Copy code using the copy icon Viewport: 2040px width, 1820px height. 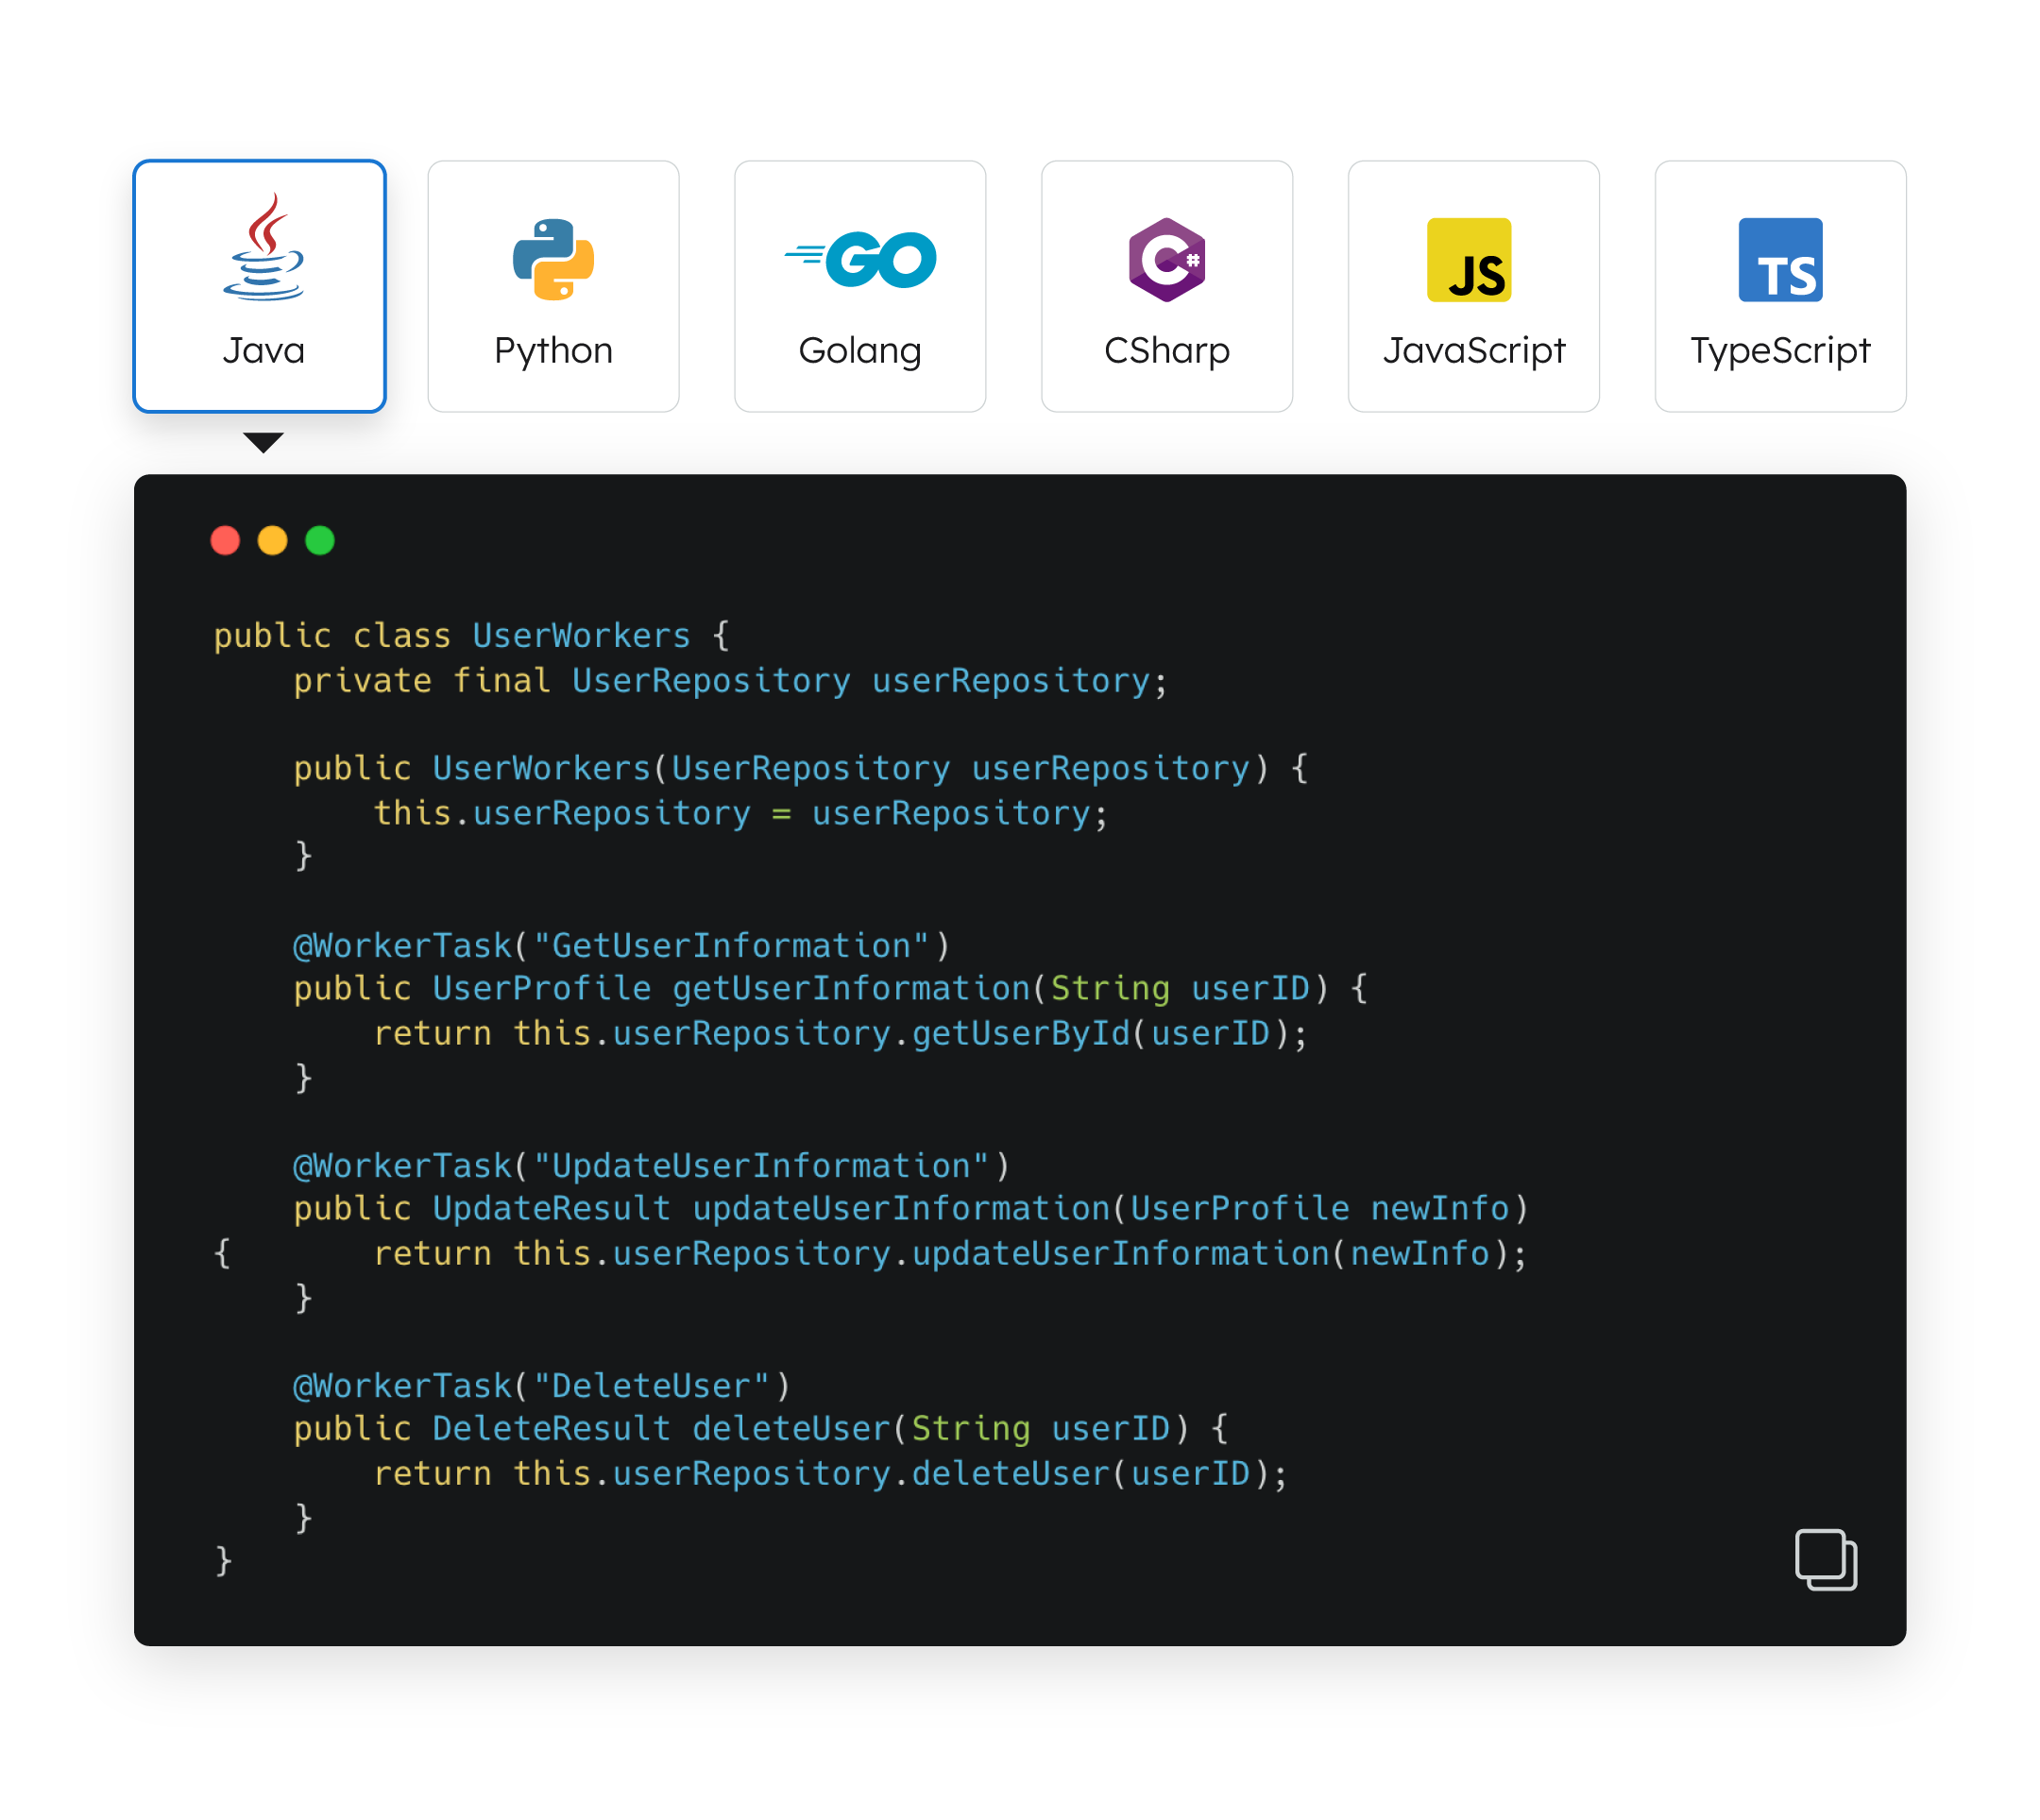(x=1825, y=1559)
